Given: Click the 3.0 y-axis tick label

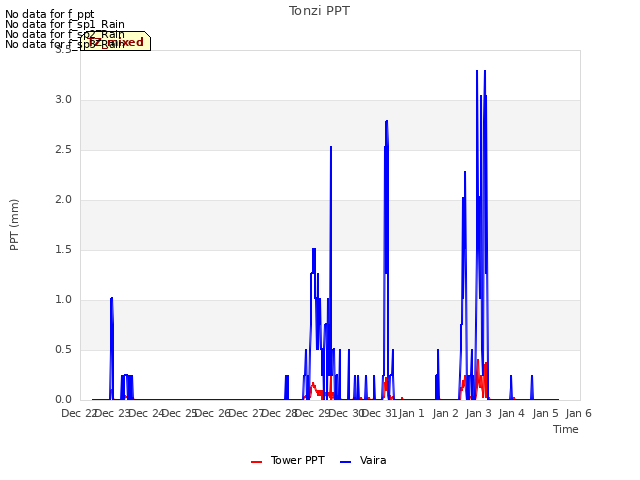Looking at the screenshot, I should [64, 100].
